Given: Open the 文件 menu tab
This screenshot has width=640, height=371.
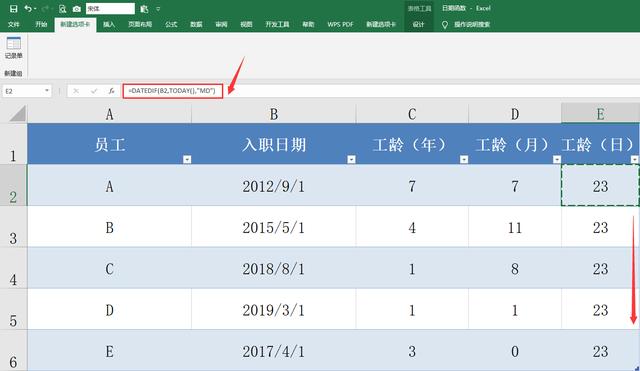Looking at the screenshot, I should tap(13, 24).
